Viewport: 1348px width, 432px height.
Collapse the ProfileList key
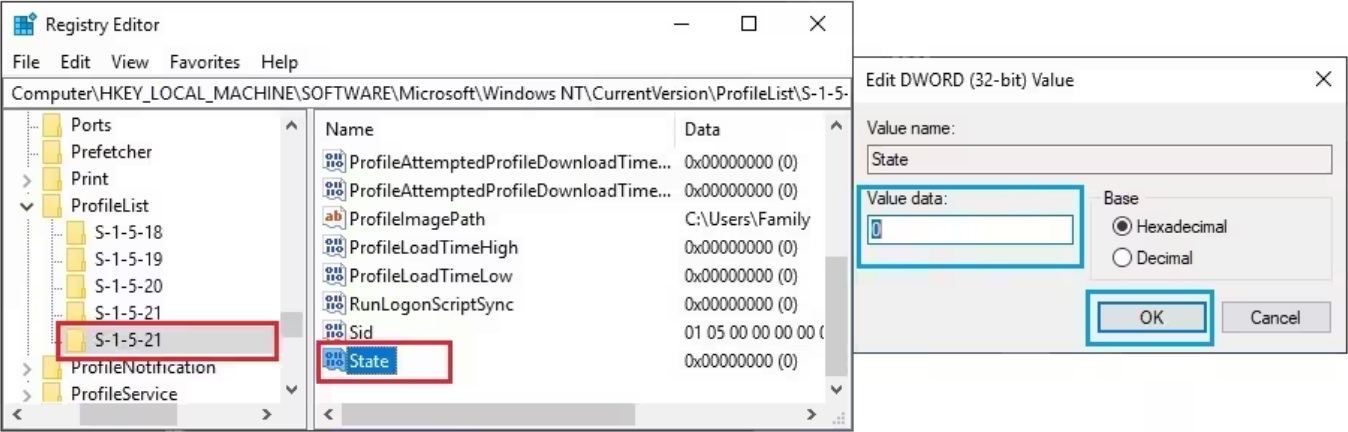(x=26, y=206)
